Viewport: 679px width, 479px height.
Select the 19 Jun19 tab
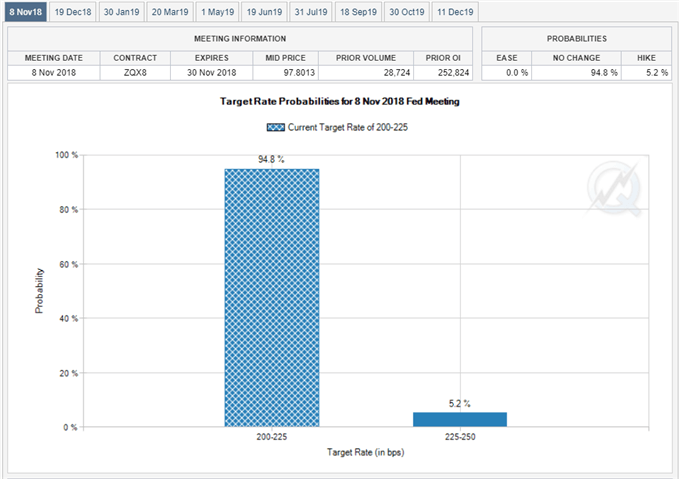(x=264, y=12)
